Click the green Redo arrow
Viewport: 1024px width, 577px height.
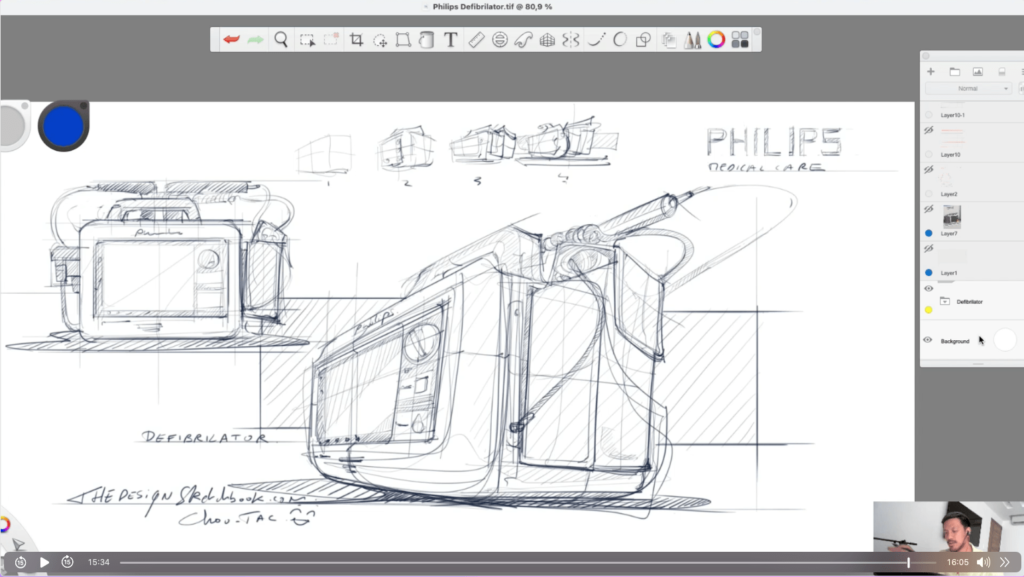255,40
